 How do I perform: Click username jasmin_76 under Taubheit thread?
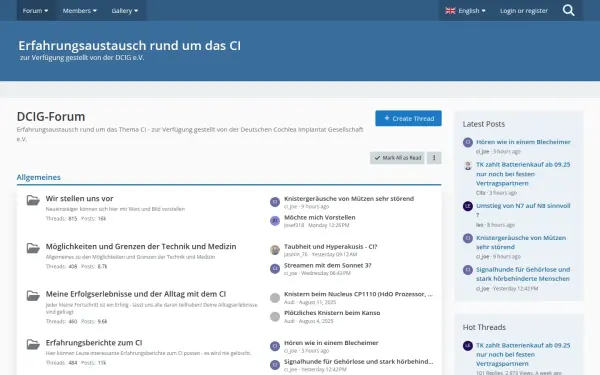pyautogui.click(x=295, y=254)
